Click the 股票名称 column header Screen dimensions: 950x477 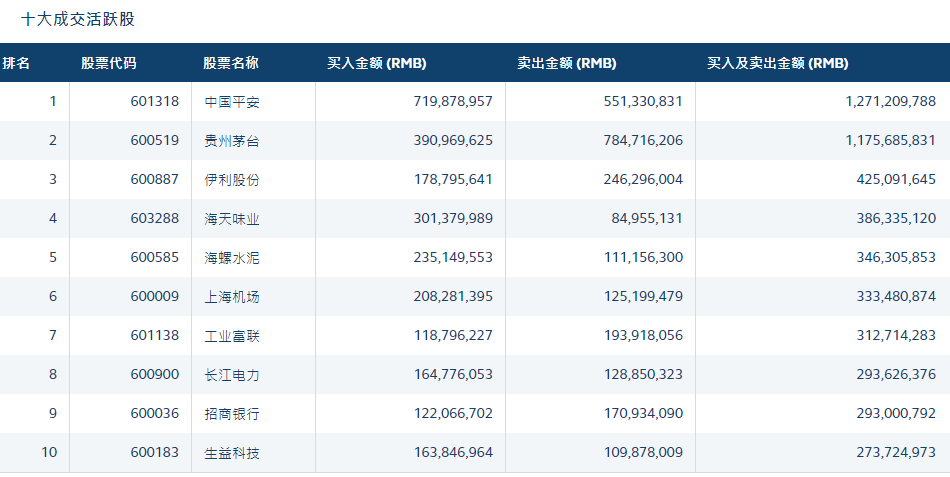231,63
